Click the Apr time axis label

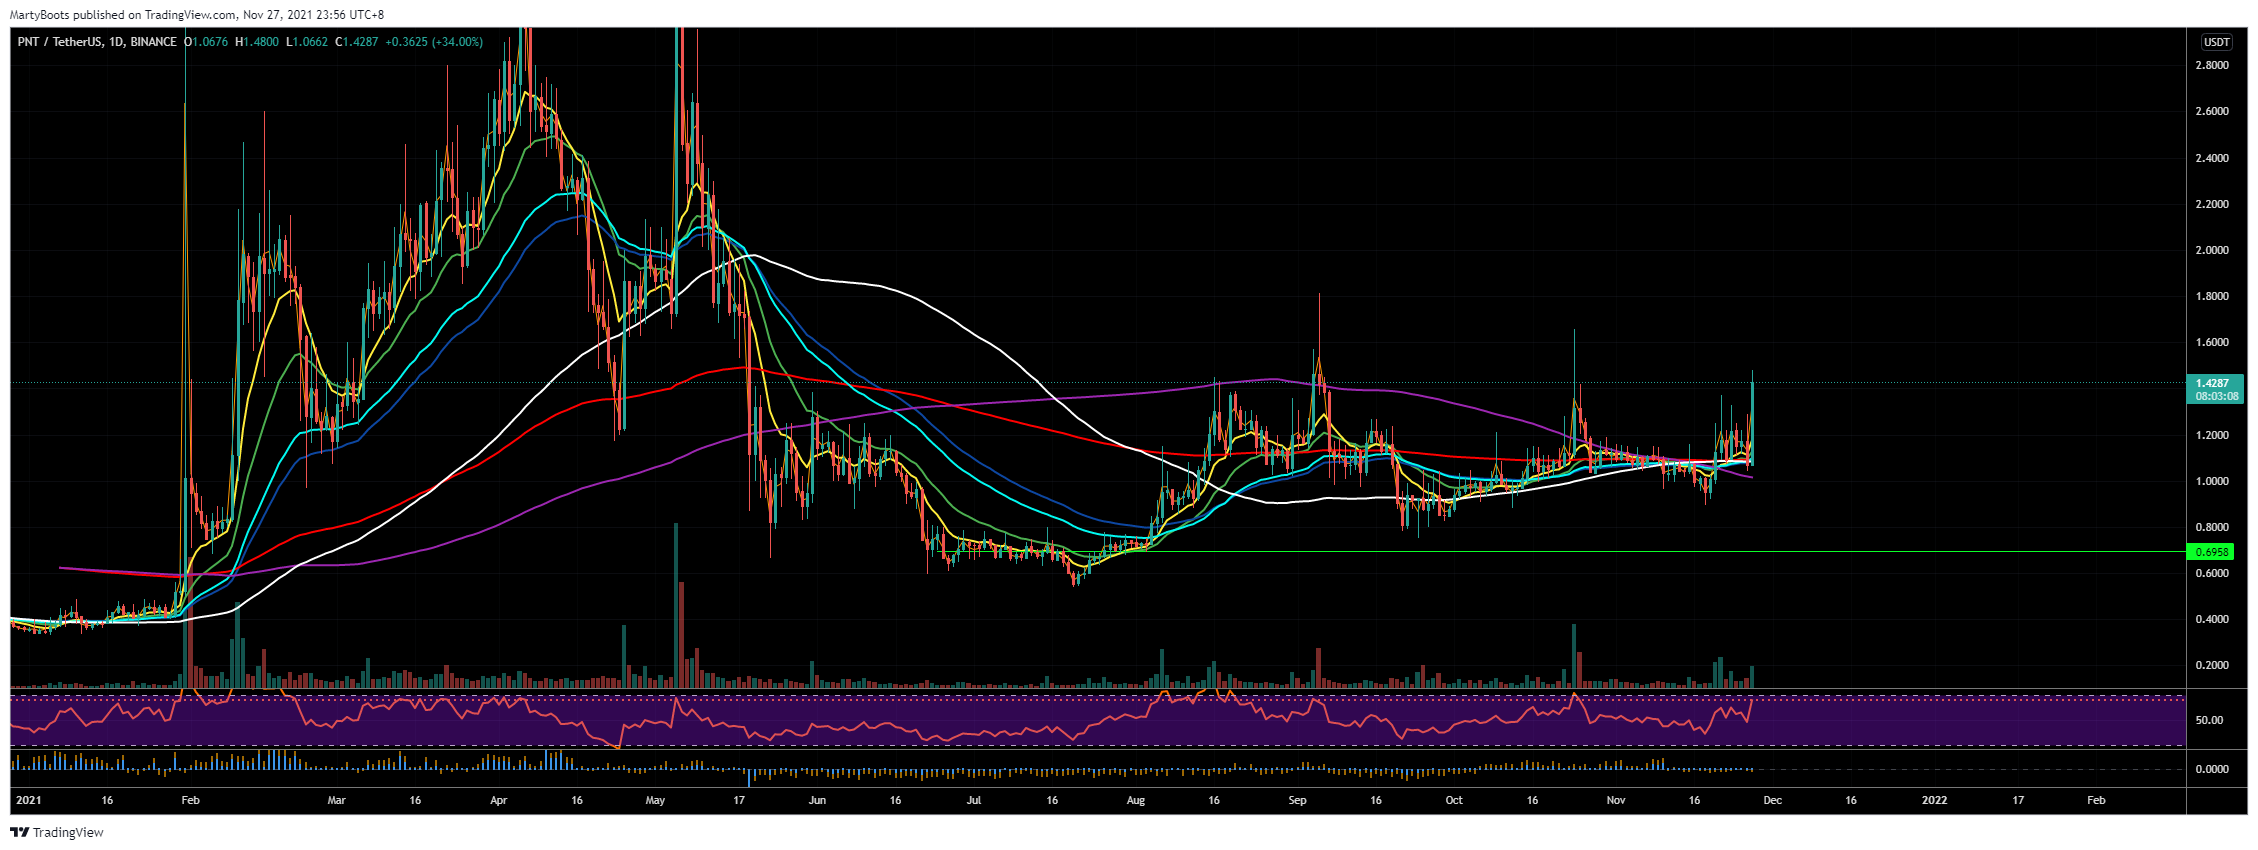[x=499, y=800]
